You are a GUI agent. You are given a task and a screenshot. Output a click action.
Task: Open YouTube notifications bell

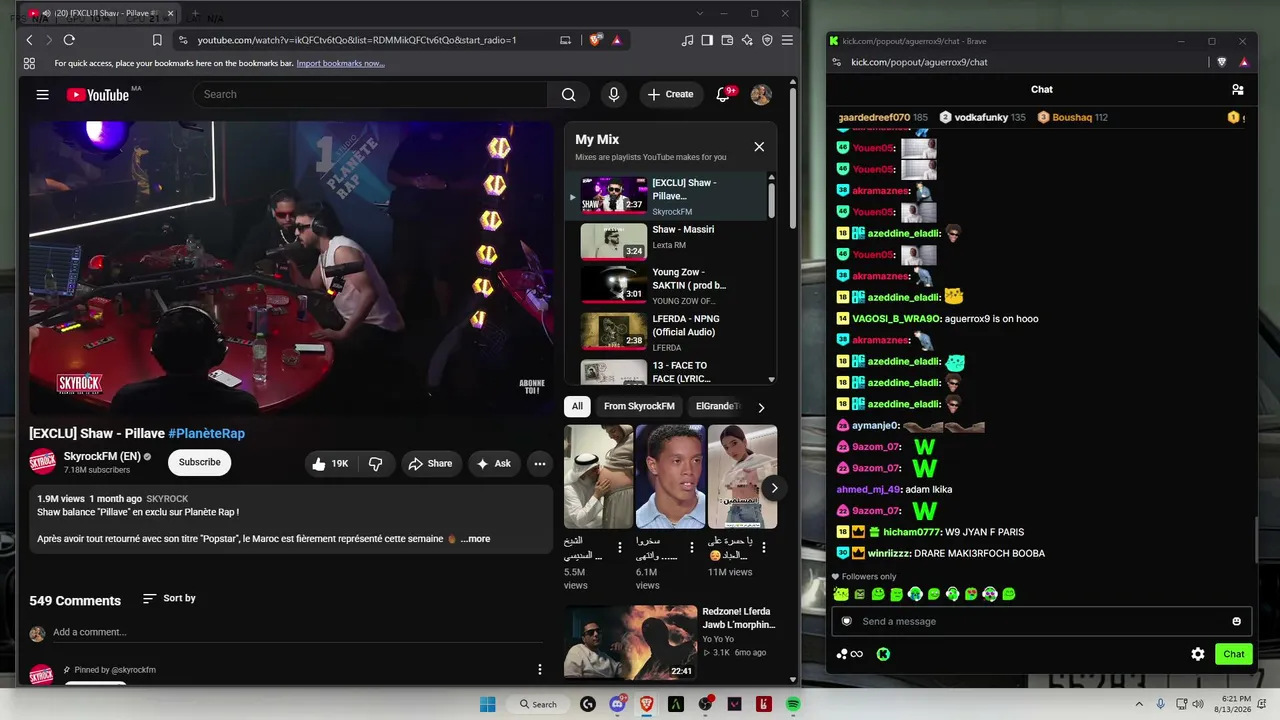(x=723, y=95)
